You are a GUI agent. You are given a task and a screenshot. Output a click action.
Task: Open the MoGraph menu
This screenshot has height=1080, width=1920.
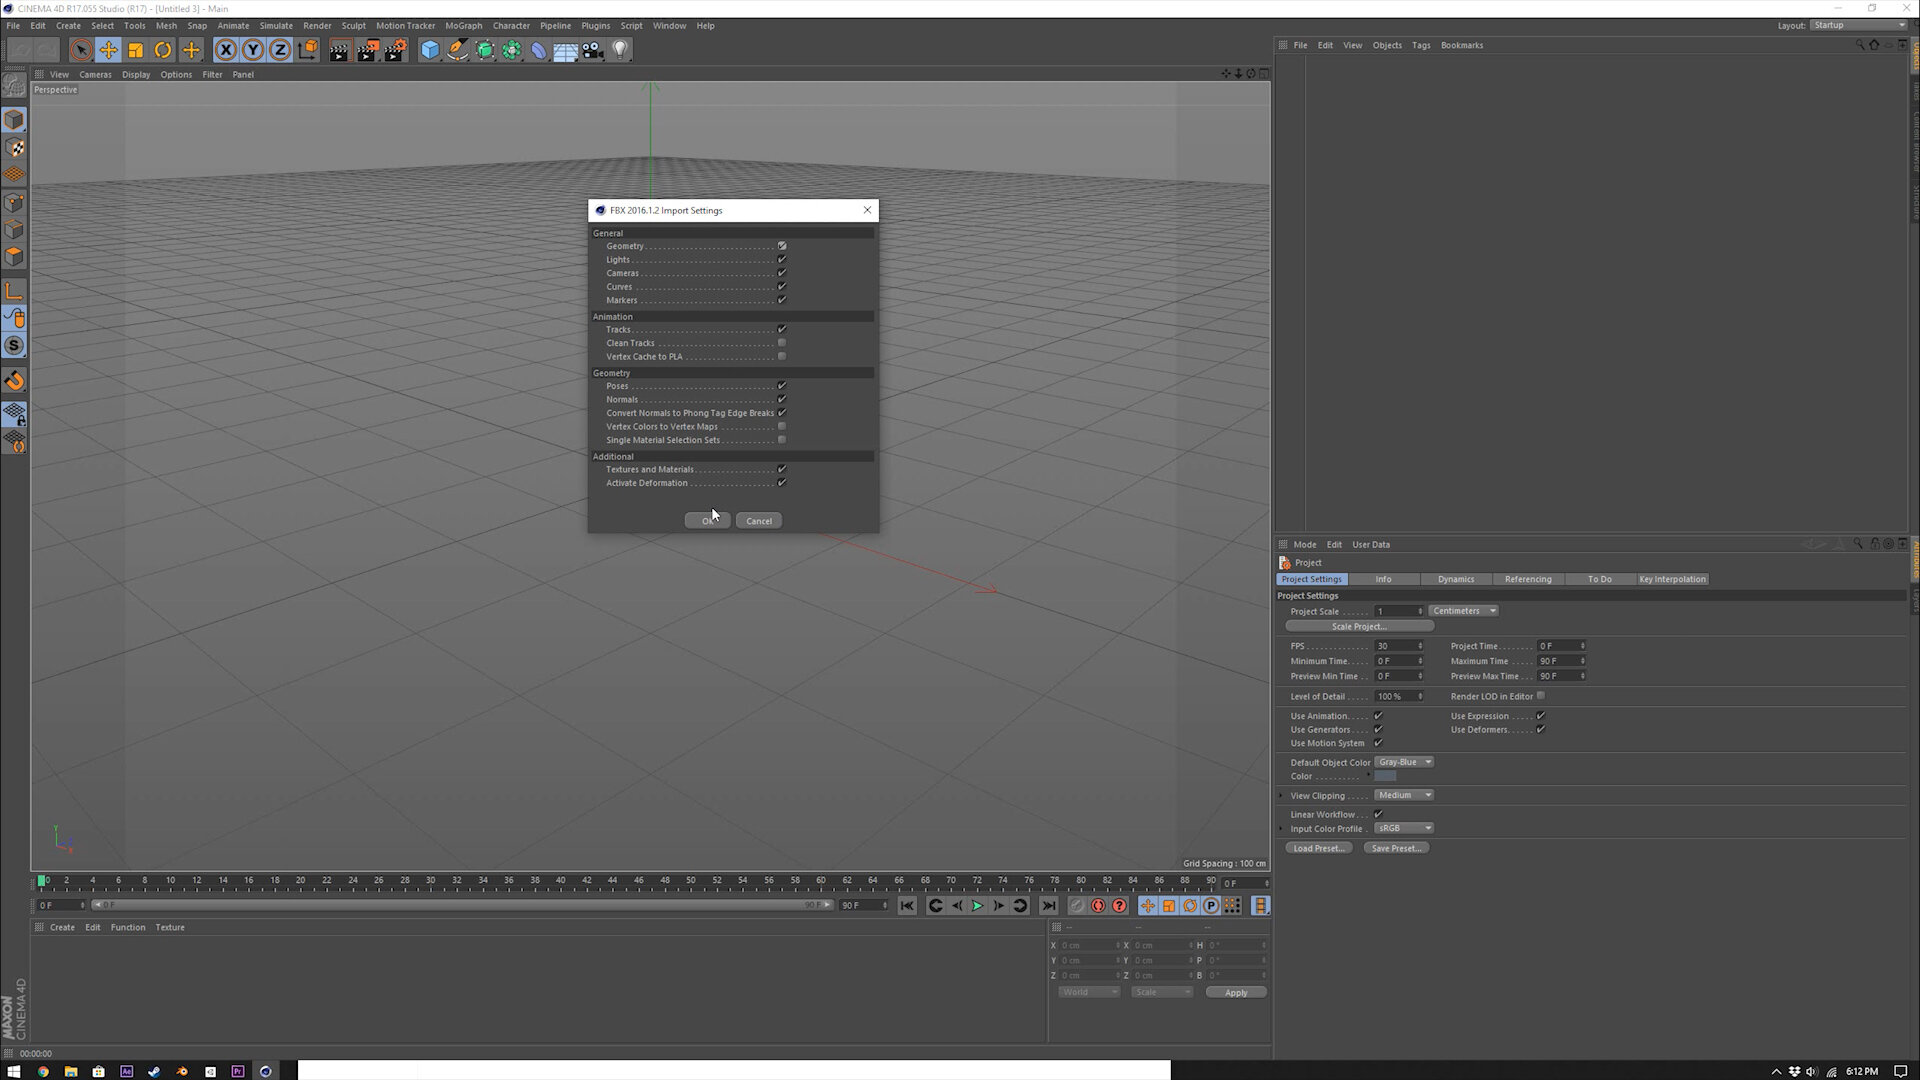pos(463,26)
